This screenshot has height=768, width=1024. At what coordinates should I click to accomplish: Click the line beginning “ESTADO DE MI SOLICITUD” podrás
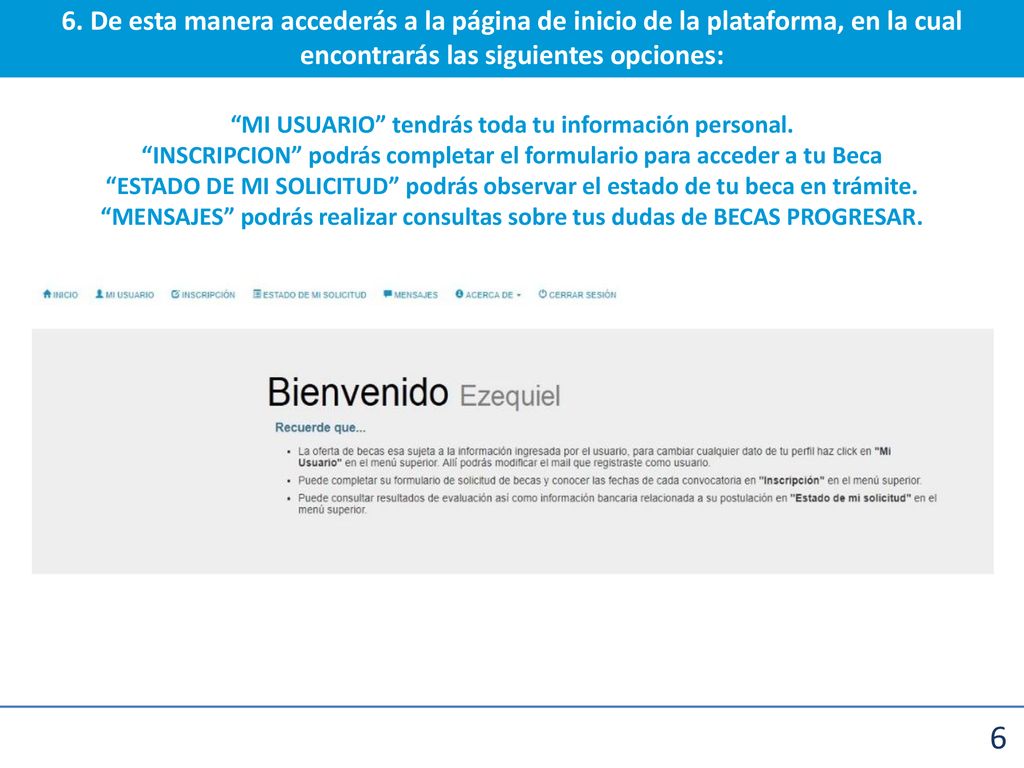pos(512,186)
